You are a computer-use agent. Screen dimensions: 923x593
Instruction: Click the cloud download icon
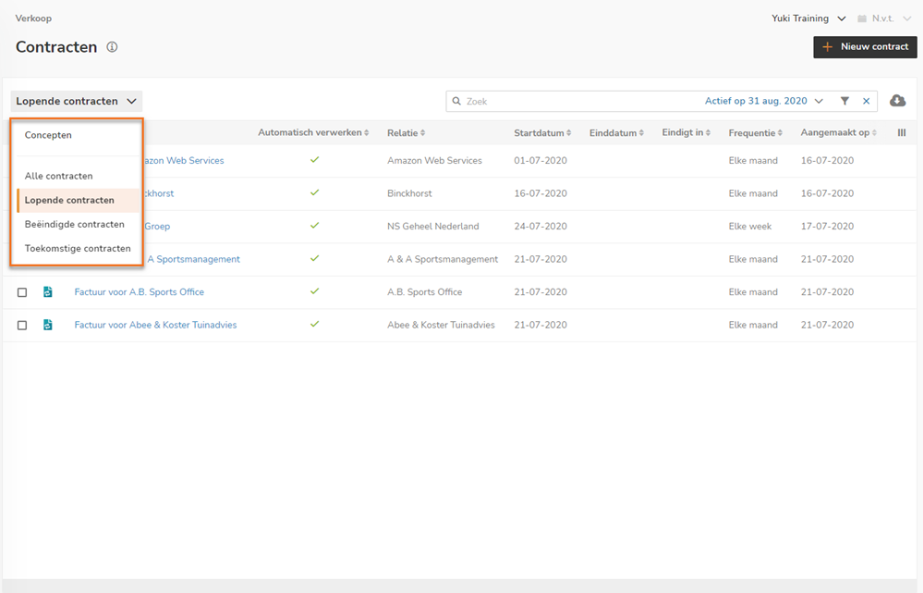[897, 101]
